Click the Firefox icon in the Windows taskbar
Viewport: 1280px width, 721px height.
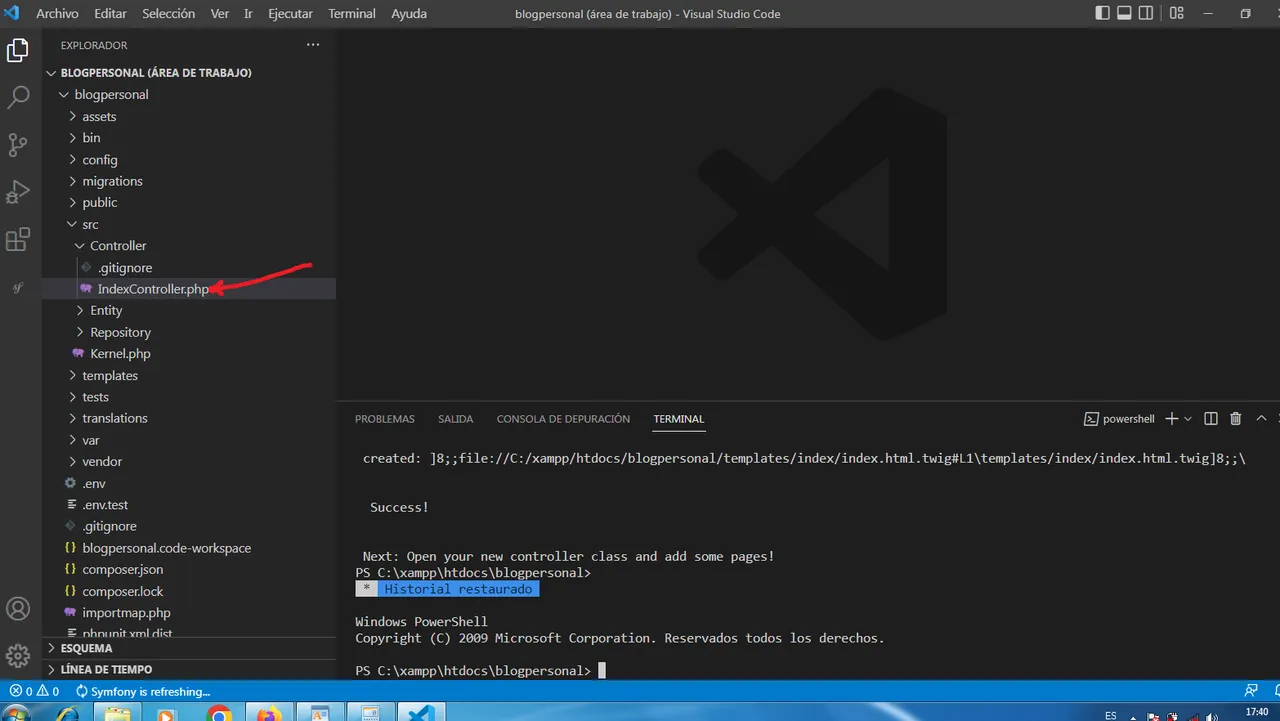click(269, 714)
